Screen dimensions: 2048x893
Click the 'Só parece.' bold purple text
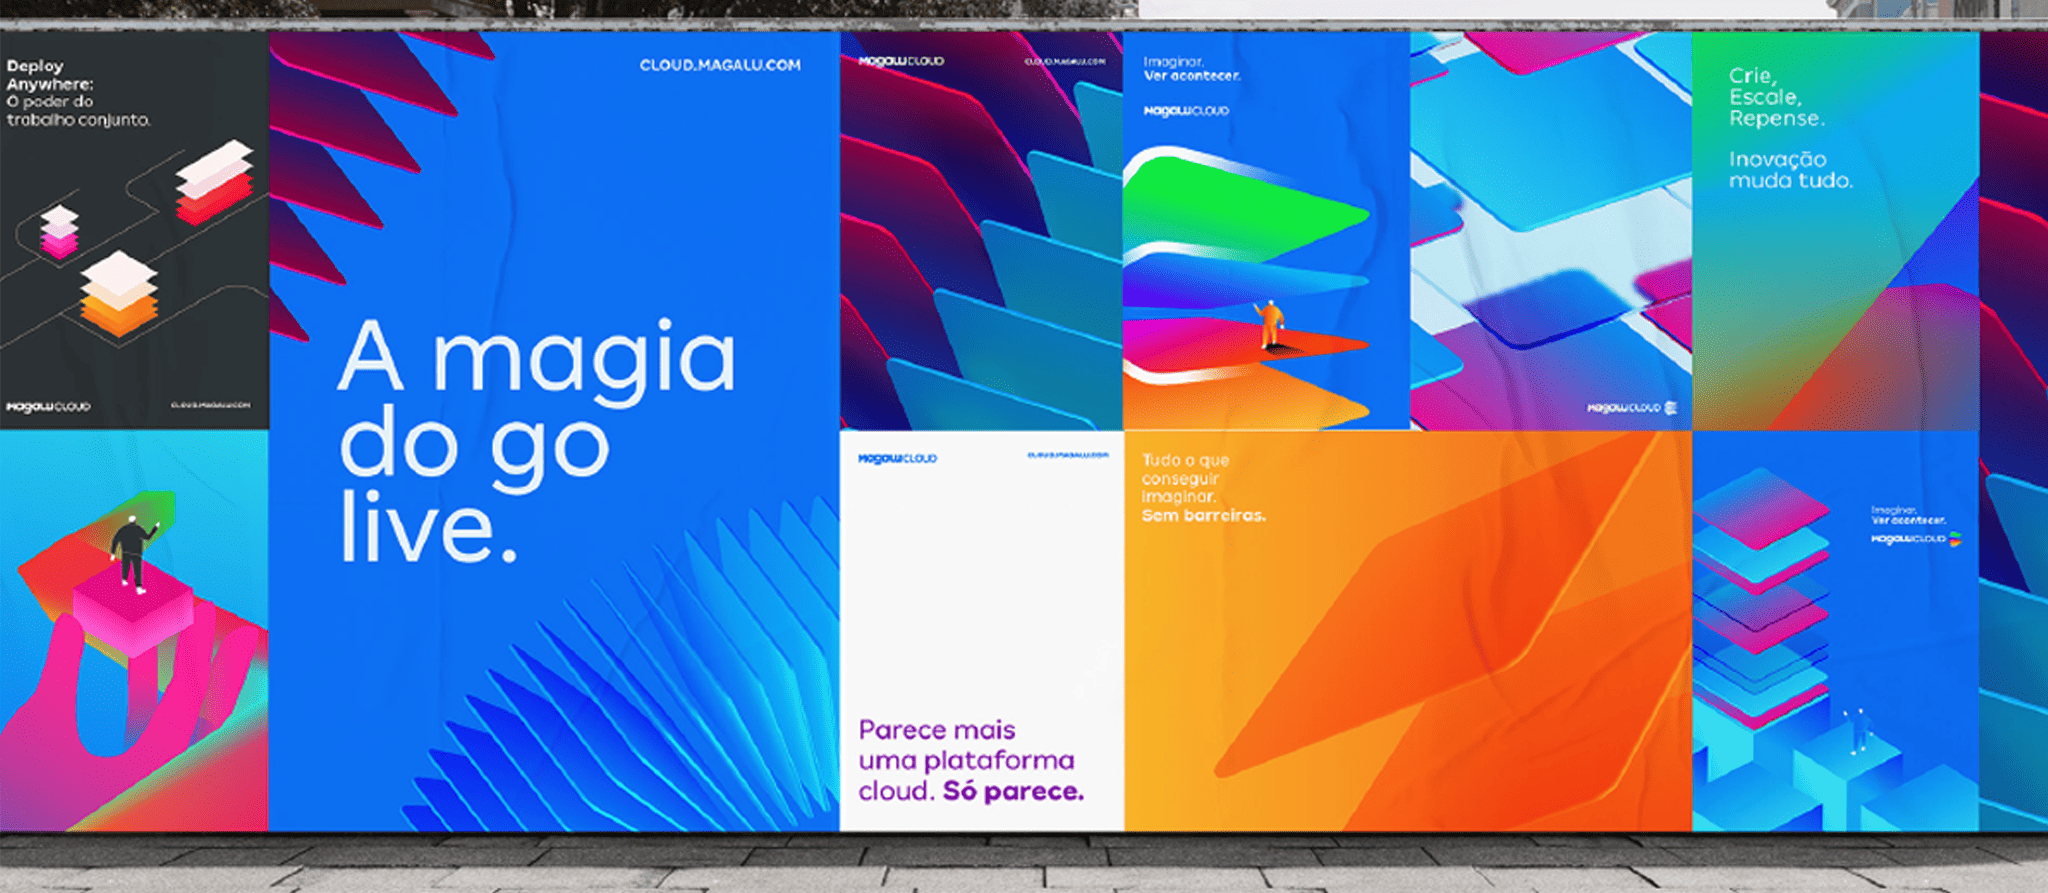pyautogui.click(x=1013, y=791)
